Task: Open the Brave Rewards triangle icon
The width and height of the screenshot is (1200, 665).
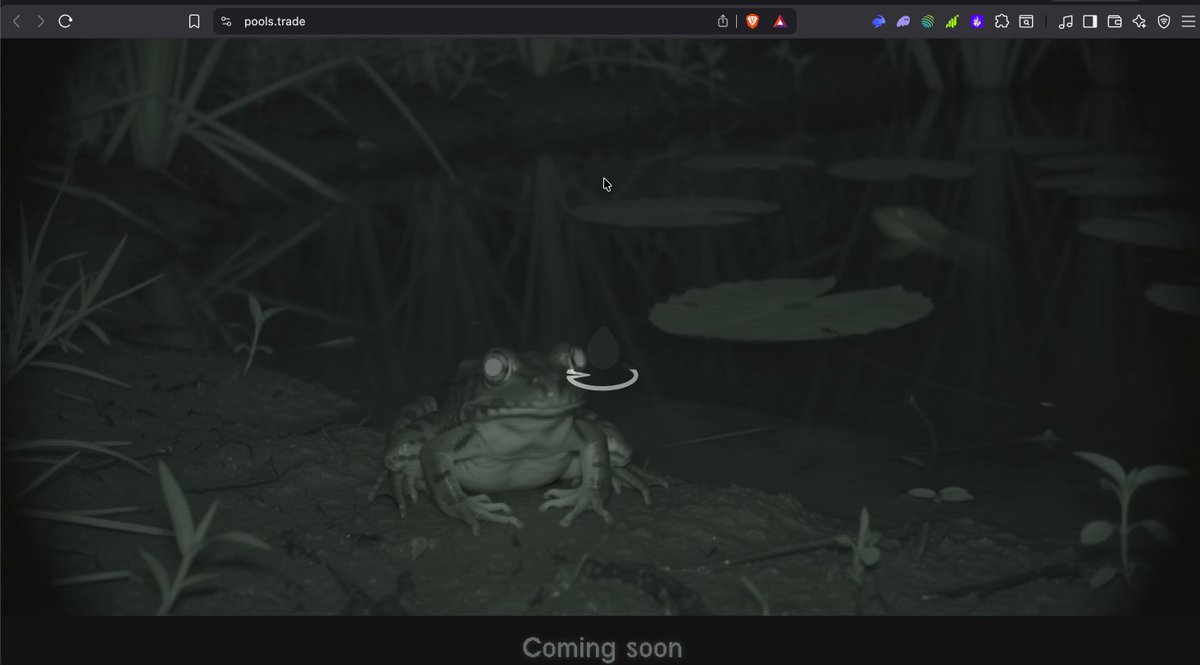Action: point(779,21)
